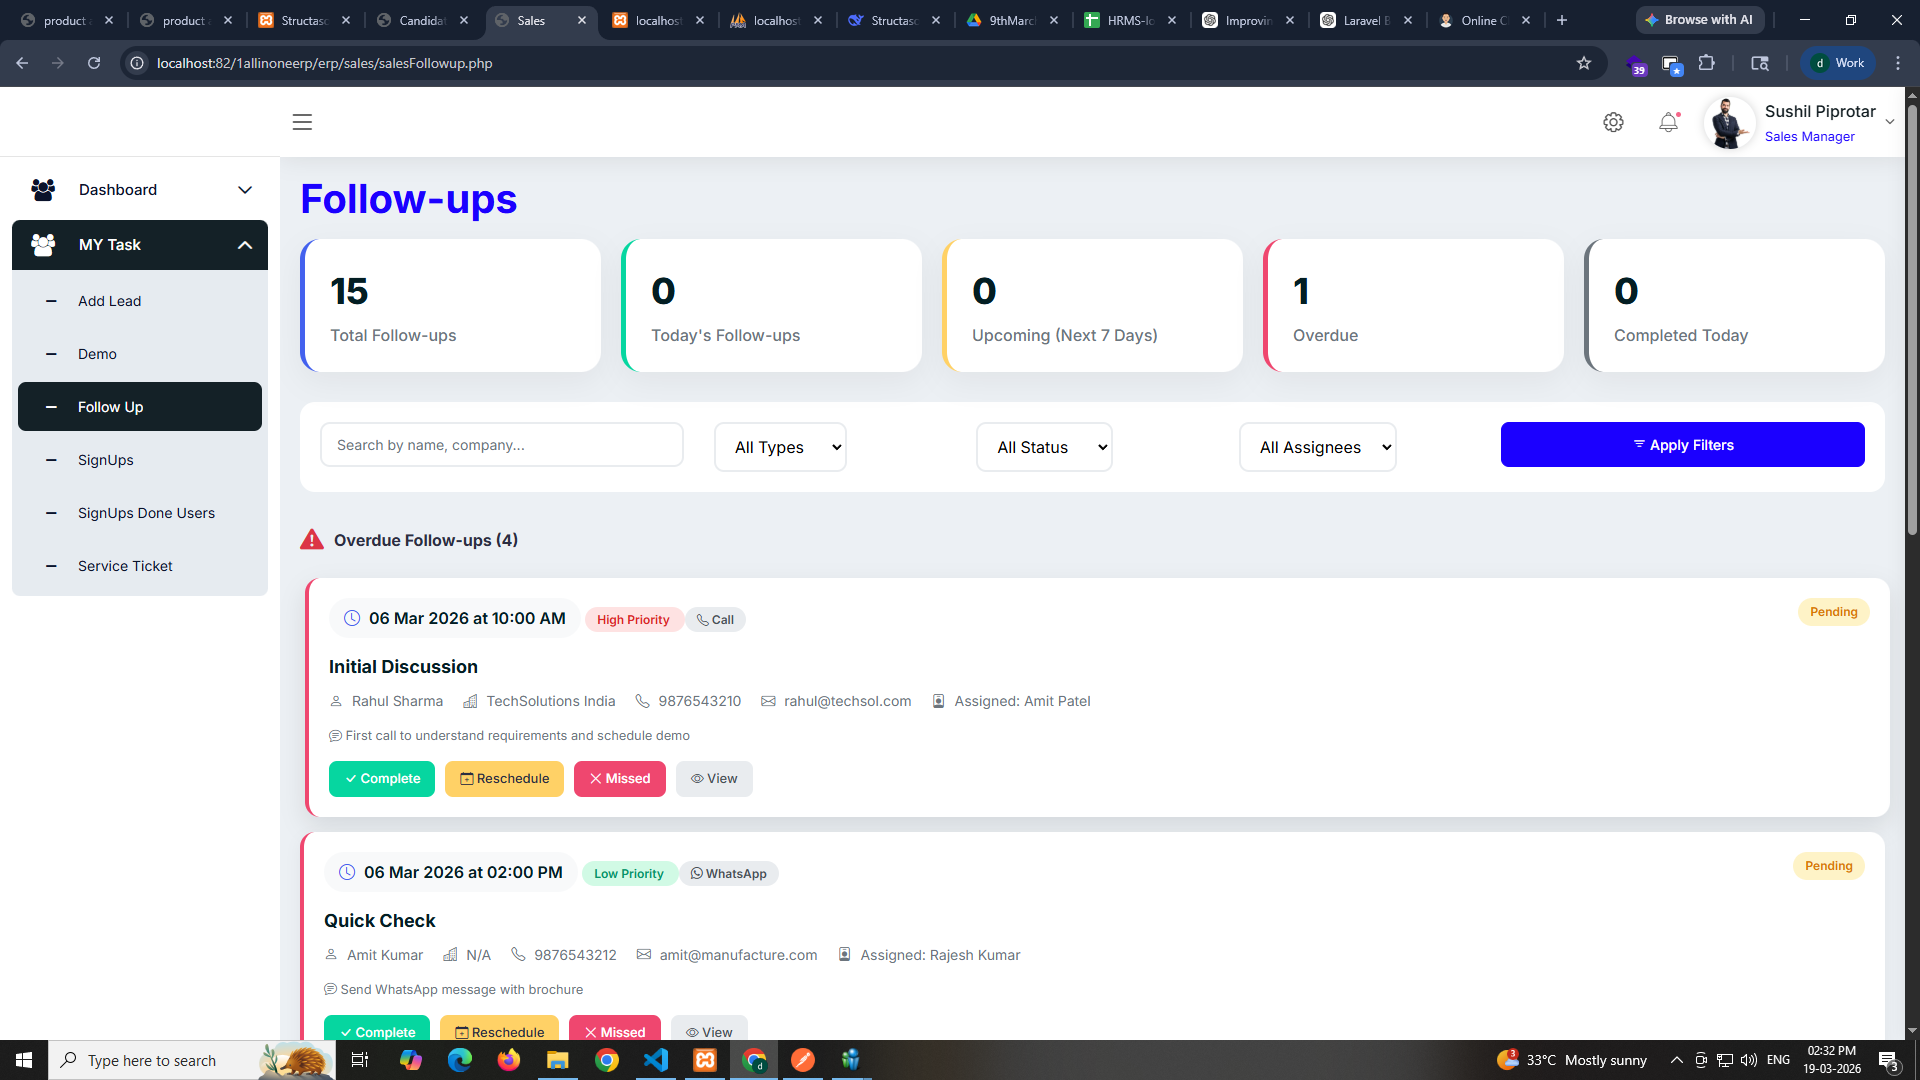Image resolution: width=1920 pixels, height=1080 pixels.
Task: Click Pending badge on Quick Check
Action: pyautogui.click(x=1828, y=866)
